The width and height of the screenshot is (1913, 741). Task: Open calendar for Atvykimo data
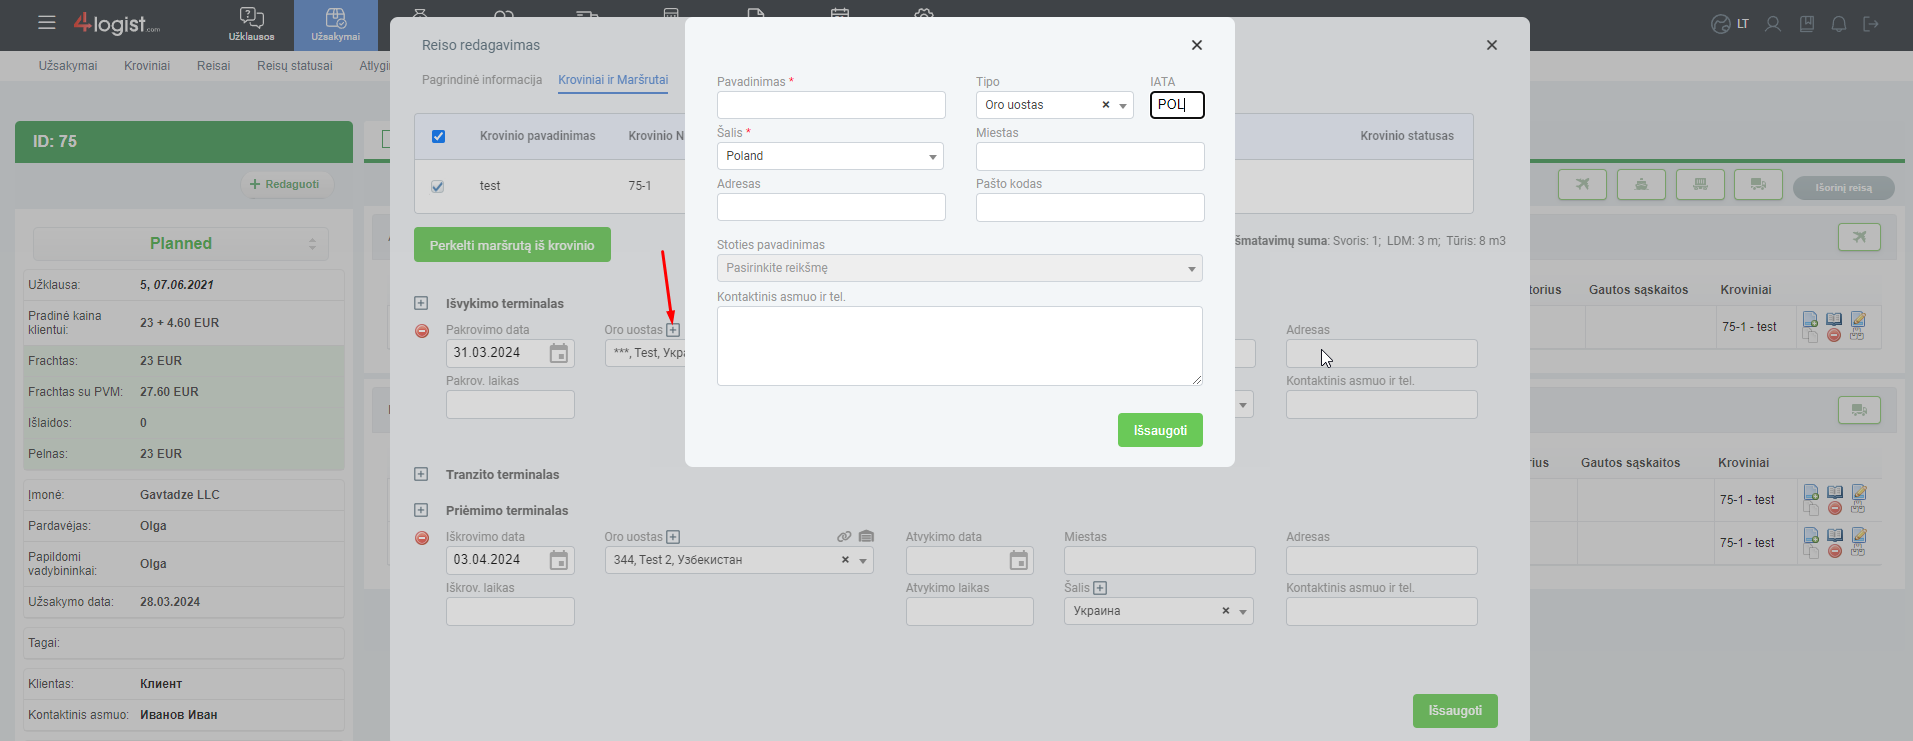point(1018,560)
